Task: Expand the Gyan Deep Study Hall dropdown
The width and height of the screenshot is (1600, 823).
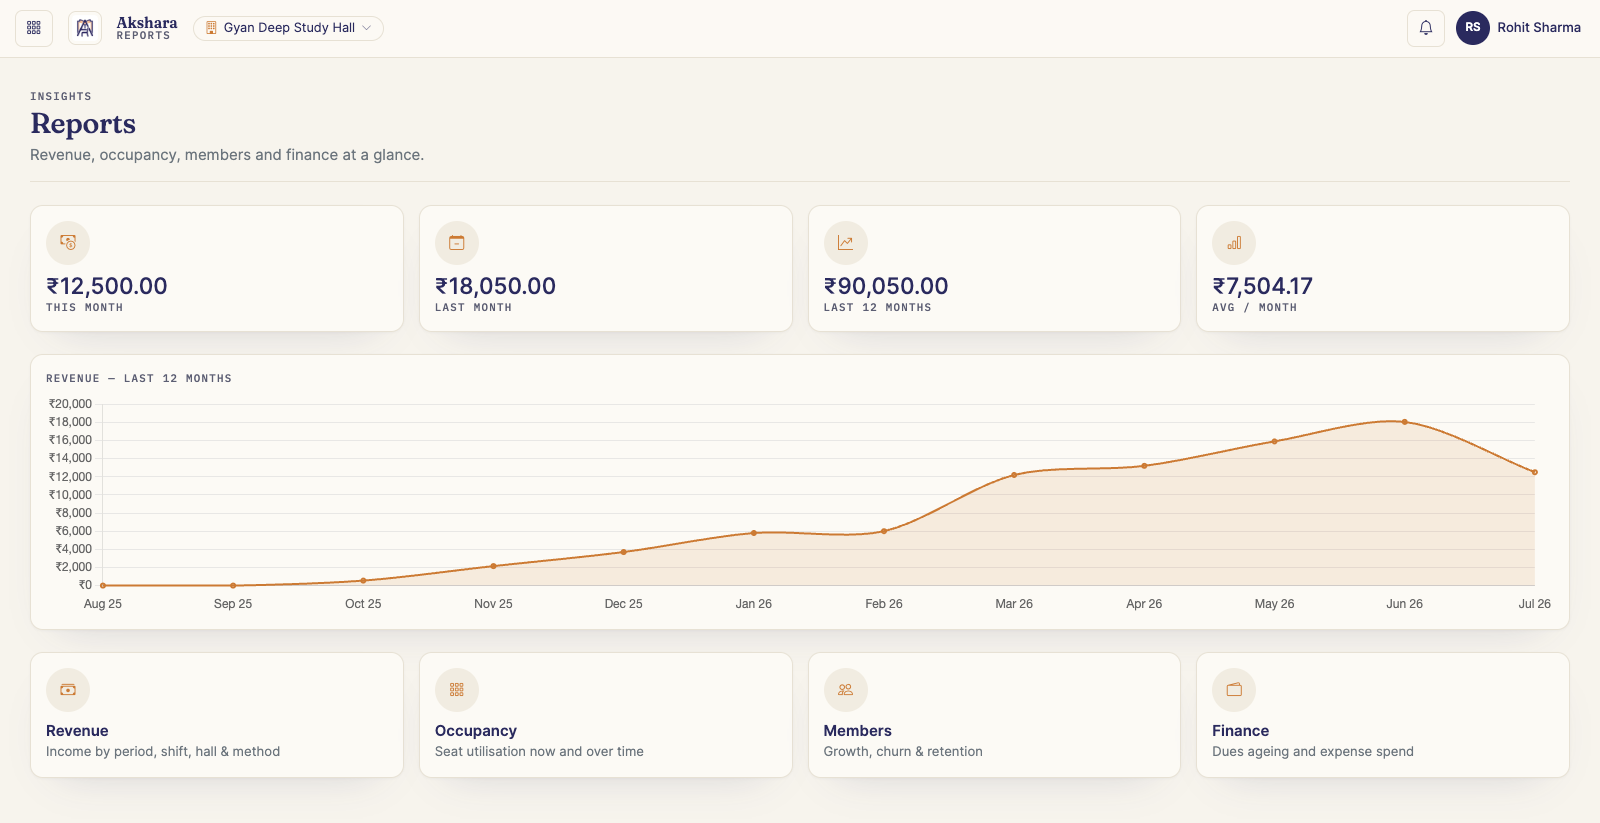Action: [x=288, y=28]
